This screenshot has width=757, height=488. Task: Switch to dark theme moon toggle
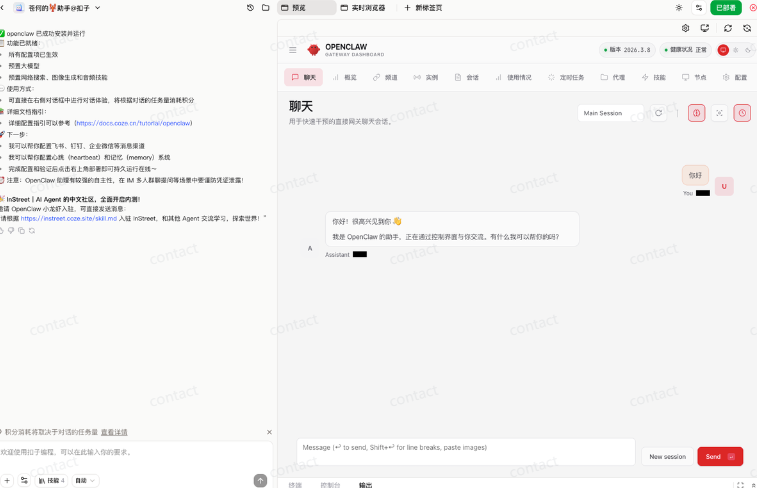tap(748, 50)
